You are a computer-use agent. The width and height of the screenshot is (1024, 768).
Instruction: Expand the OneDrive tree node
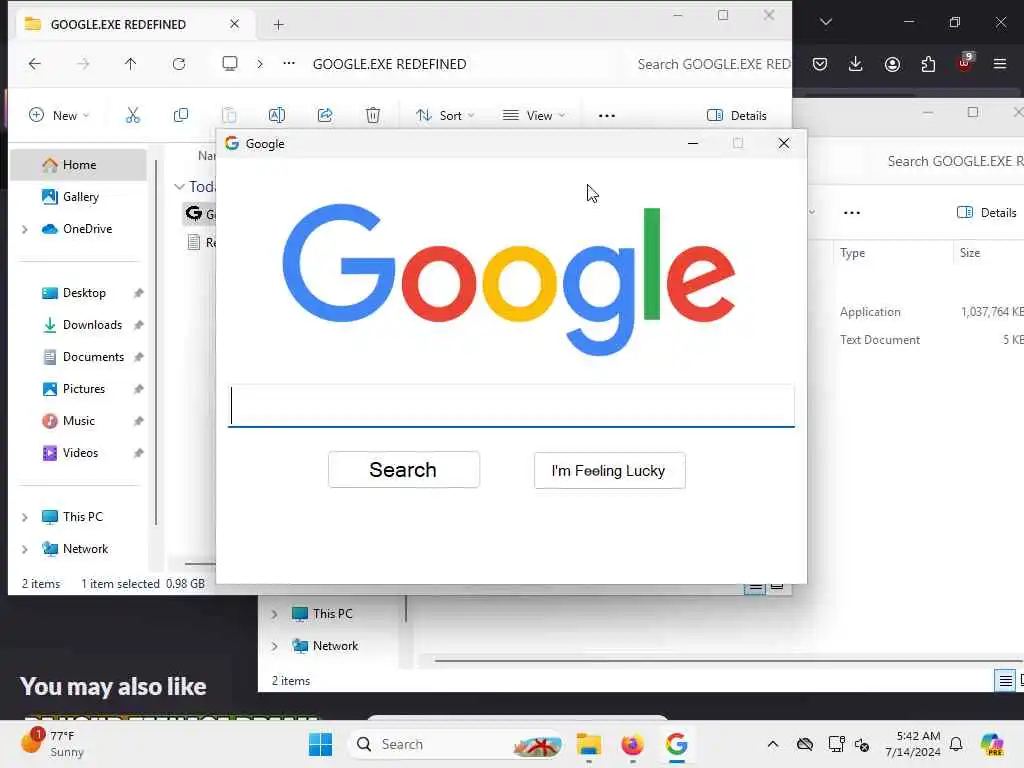pos(25,229)
